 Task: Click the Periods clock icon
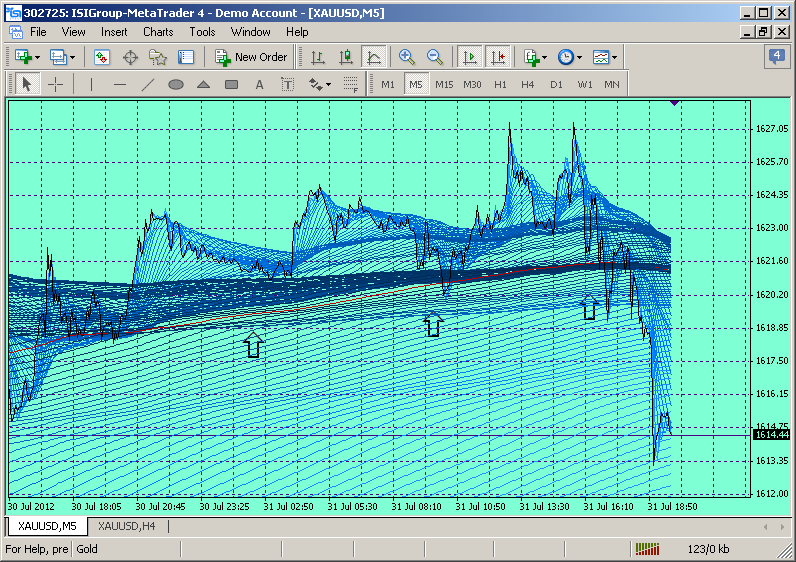[x=566, y=57]
